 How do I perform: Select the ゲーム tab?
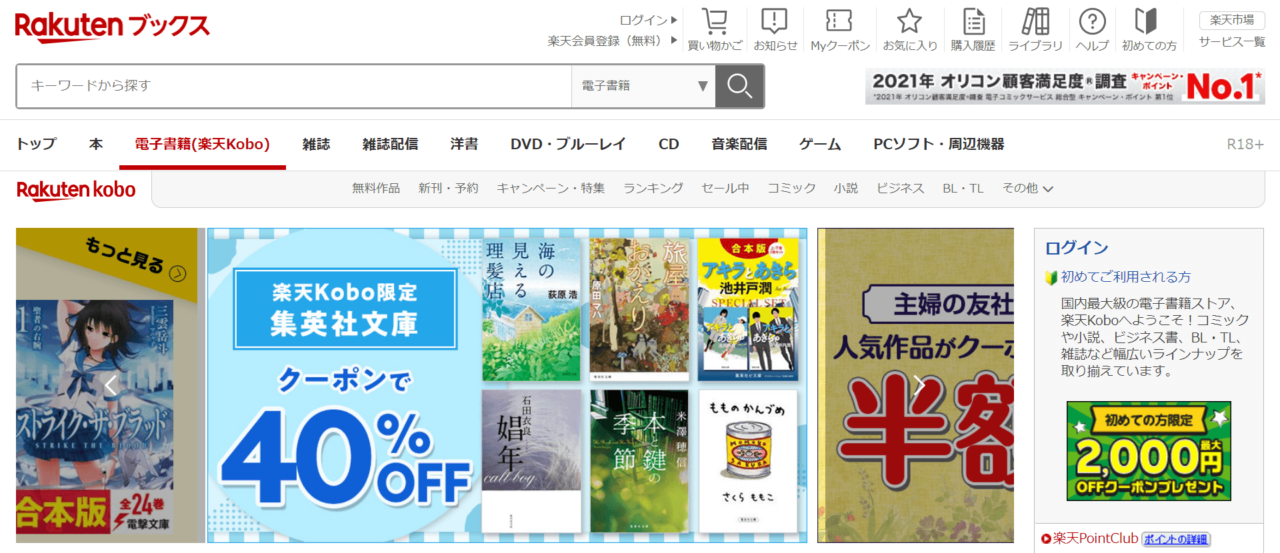tap(820, 144)
